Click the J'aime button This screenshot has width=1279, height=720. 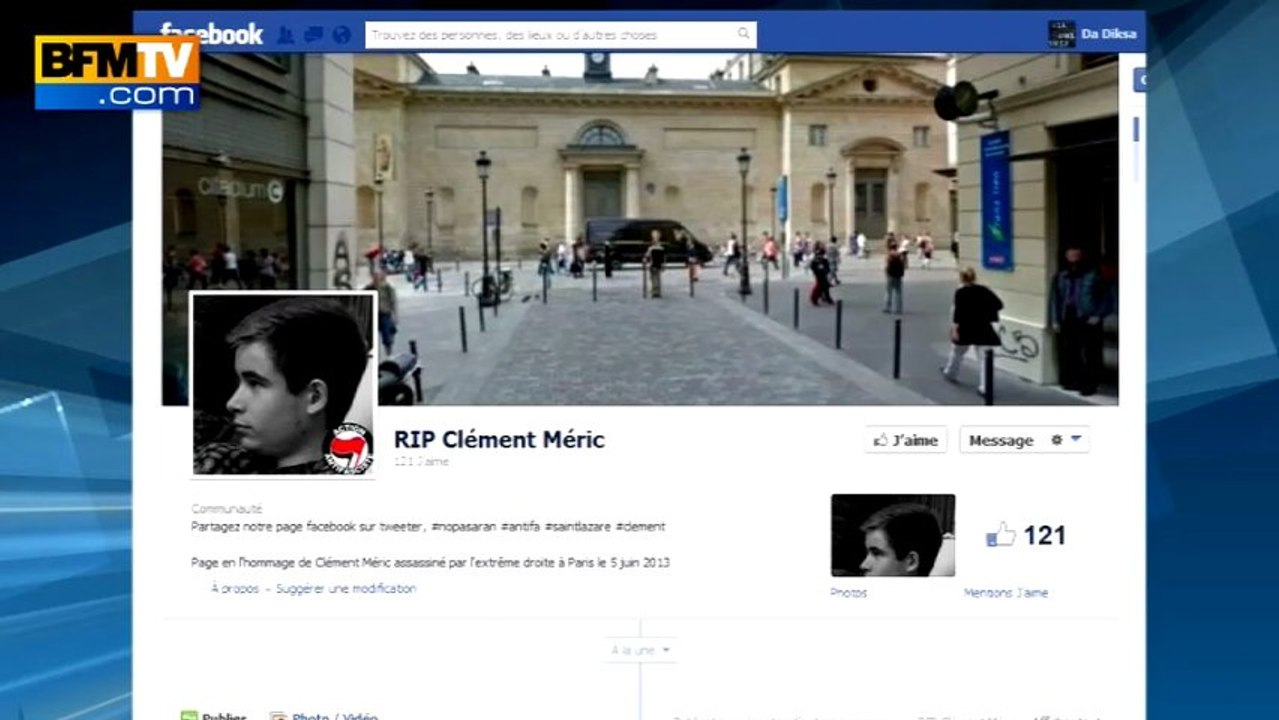pyautogui.click(x=906, y=440)
